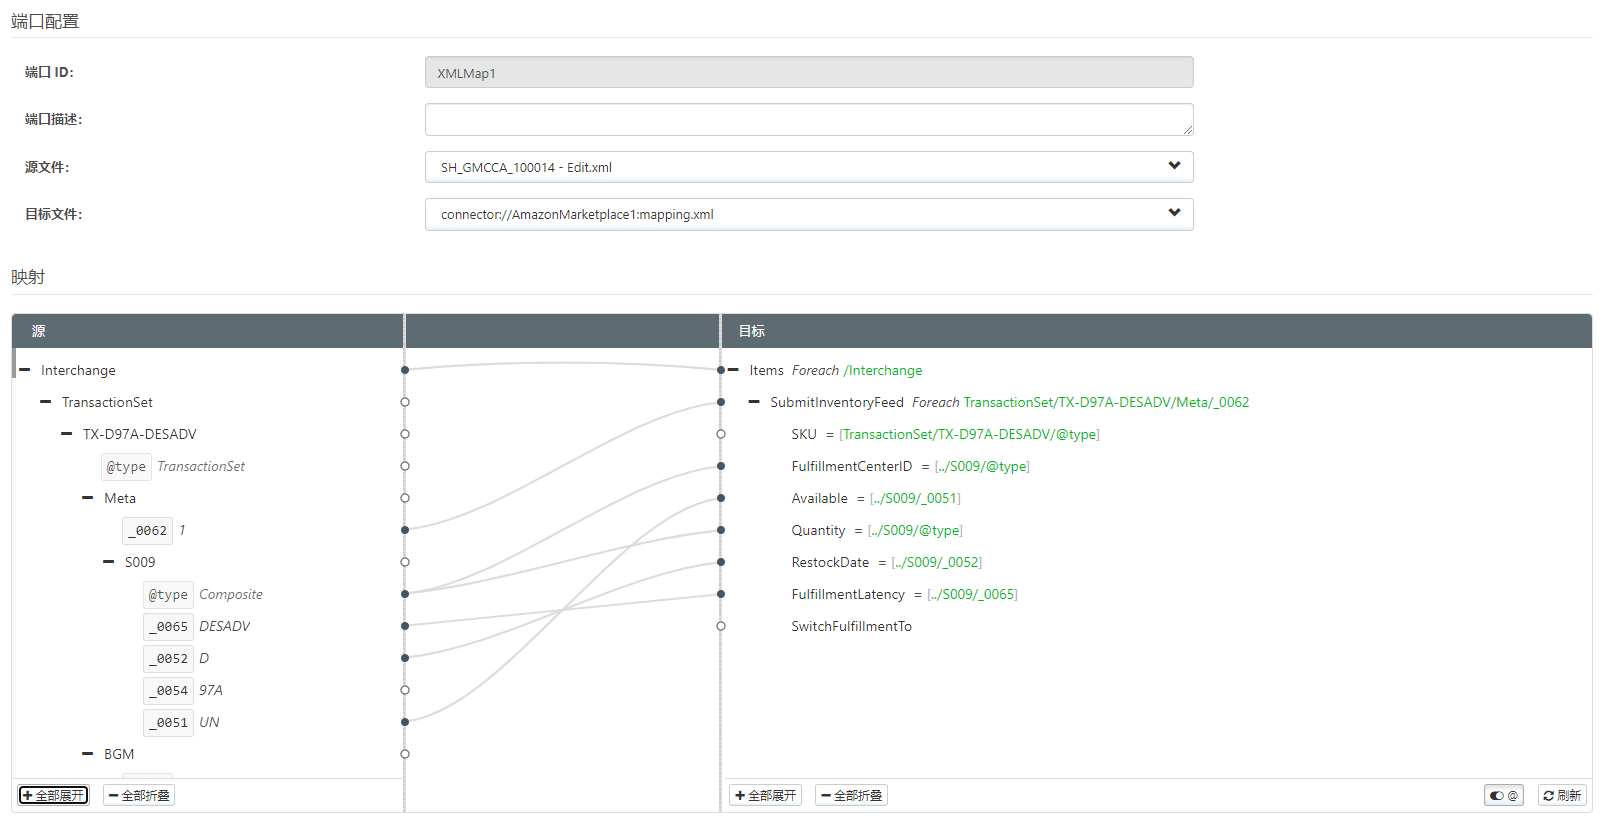Select the SKU target mapping row

[804, 434]
